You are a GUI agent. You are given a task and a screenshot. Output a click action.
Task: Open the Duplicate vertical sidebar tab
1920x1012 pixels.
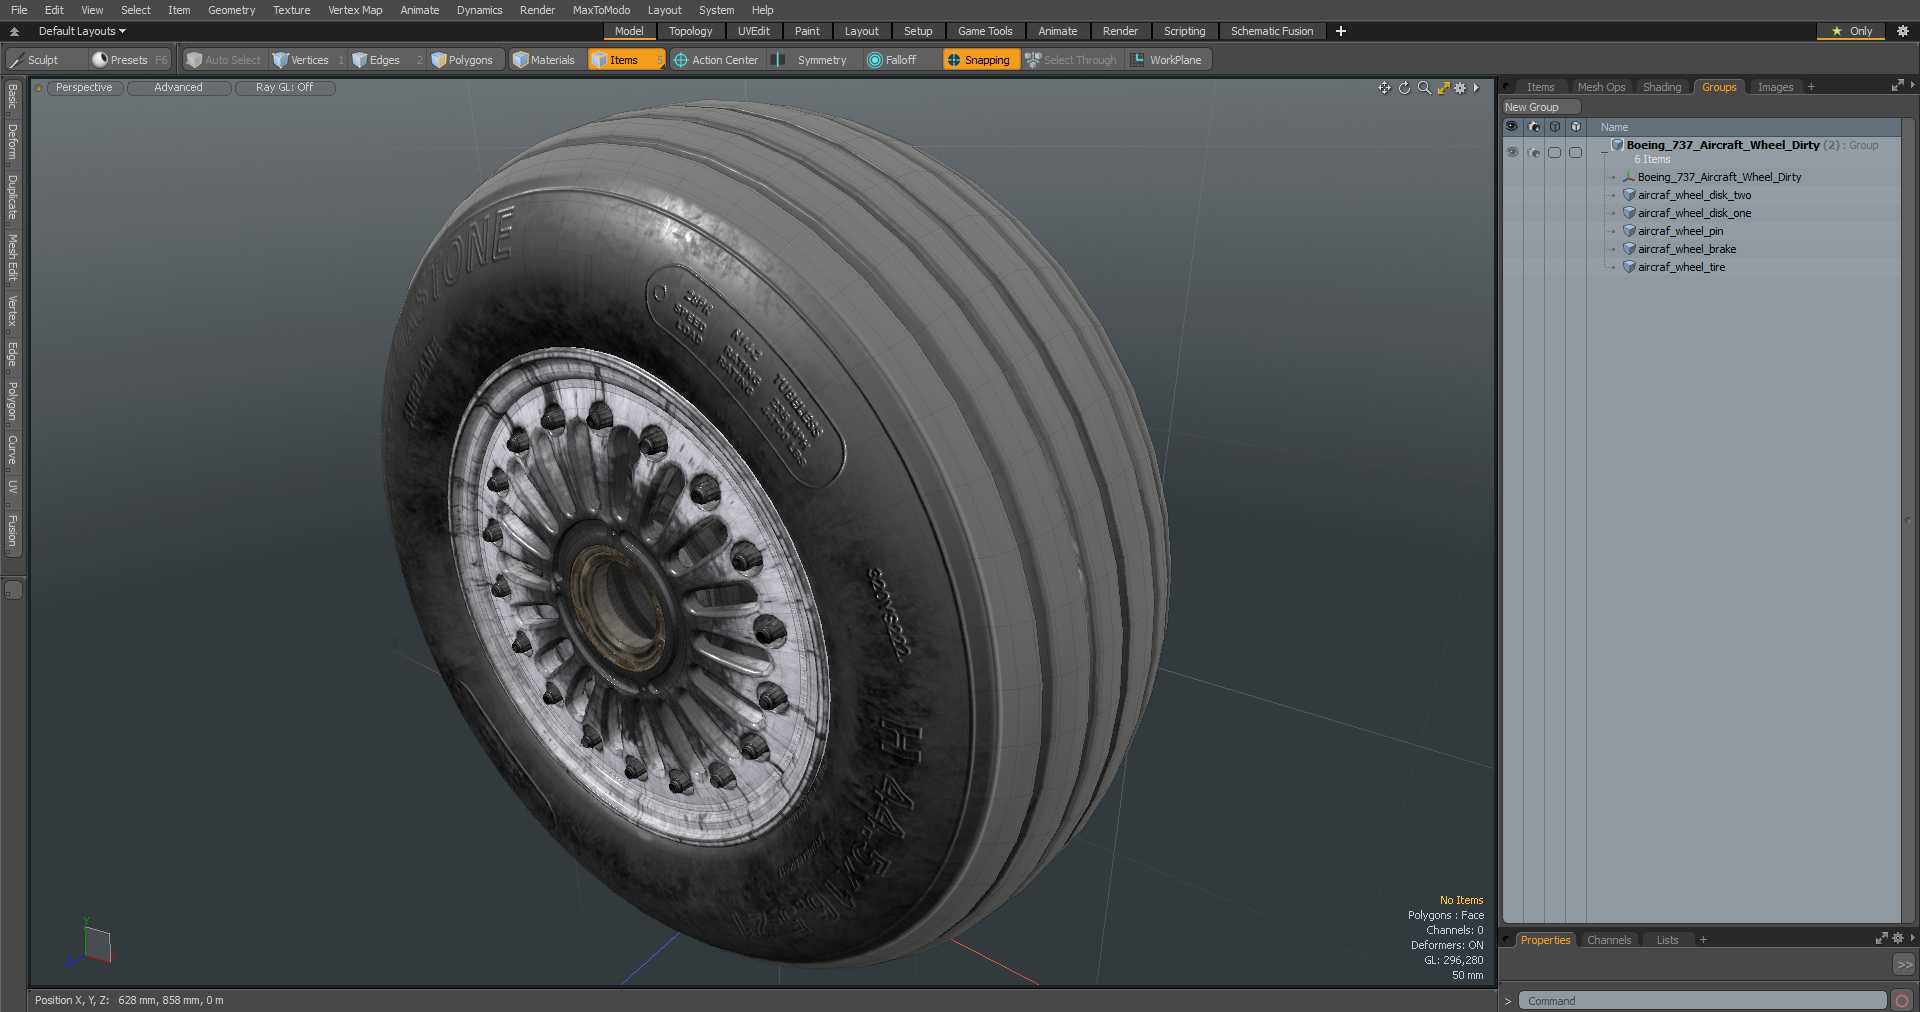[13, 197]
